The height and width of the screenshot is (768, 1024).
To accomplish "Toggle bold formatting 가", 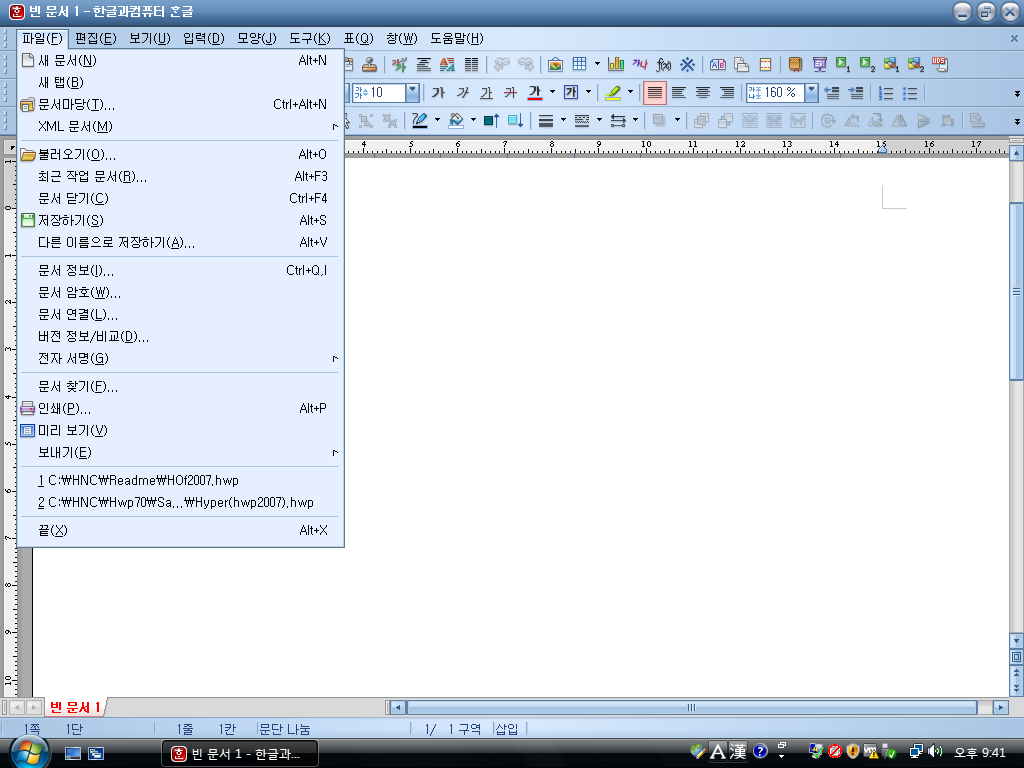I will 438,93.
